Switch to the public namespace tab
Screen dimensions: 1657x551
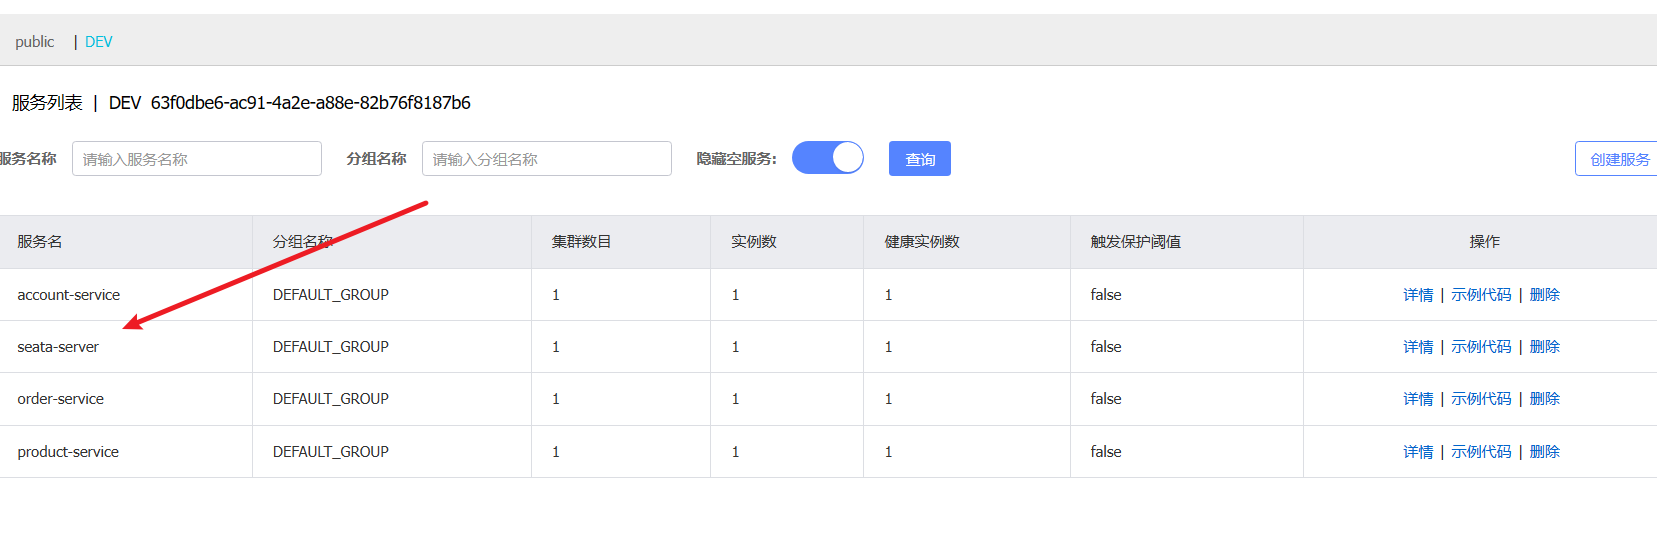(35, 42)
